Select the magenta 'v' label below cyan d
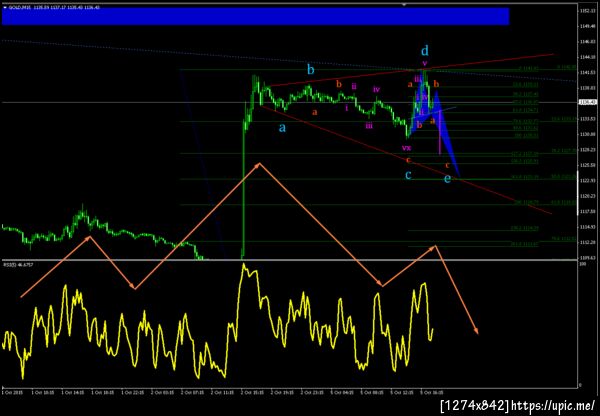 pos(425,63)
